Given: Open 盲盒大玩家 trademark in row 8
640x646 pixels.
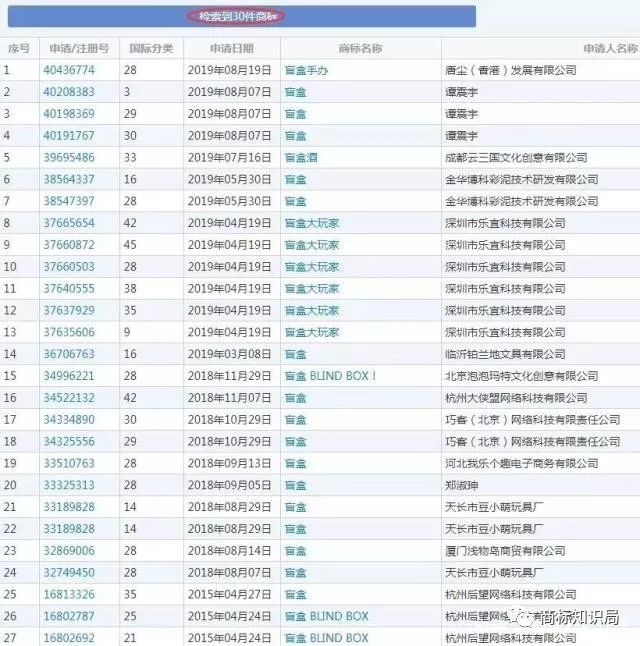Looking at the screenshot, I should pos(312,223).
